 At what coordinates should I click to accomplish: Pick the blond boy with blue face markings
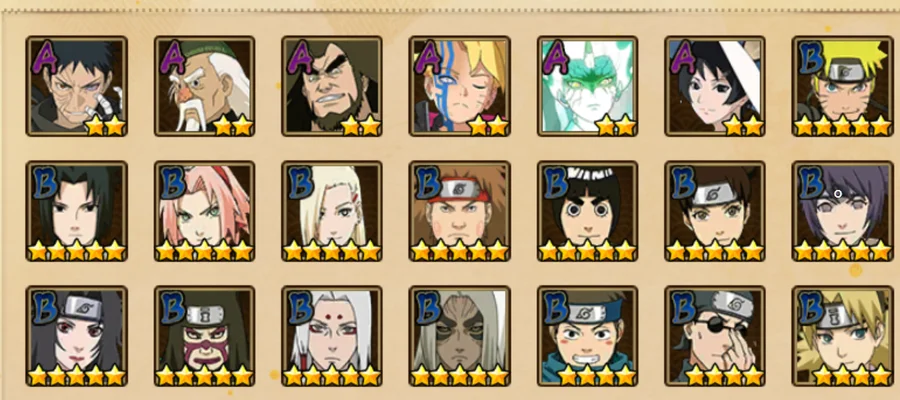[x=460, y=86]
